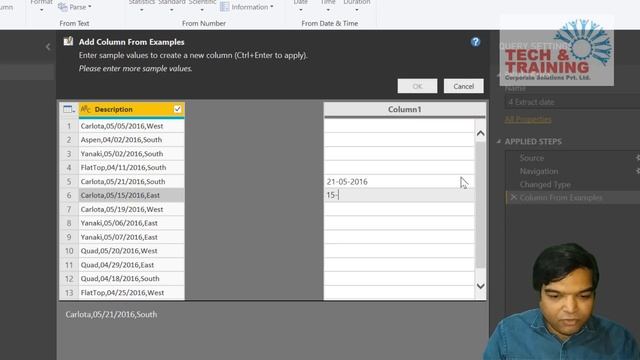Select row 'Quad,04/29/2016,East'
The height and width of the screenshot is (360, 640).
131,265
